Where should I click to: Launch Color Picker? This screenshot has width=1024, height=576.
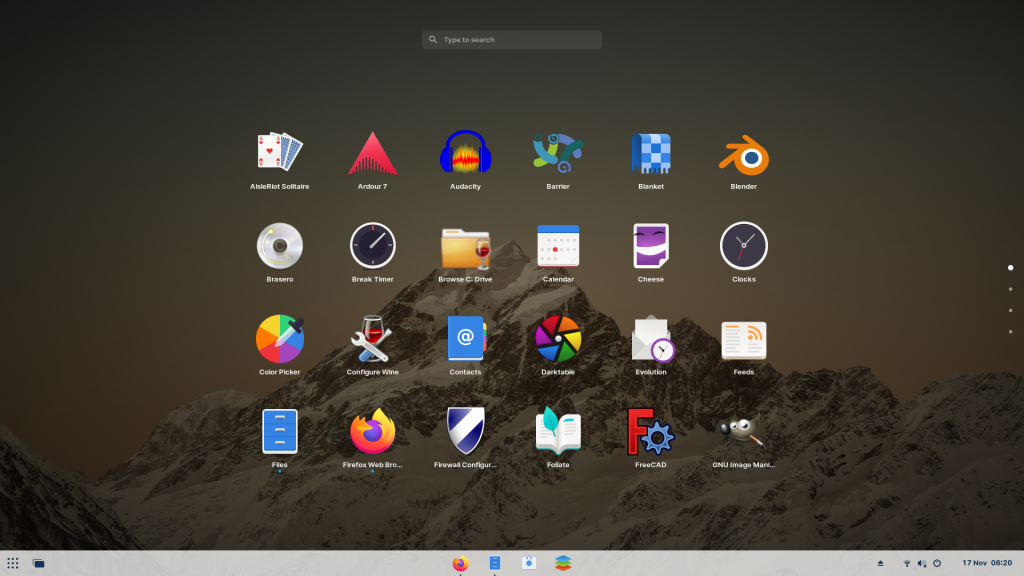[x=280, y=338]
